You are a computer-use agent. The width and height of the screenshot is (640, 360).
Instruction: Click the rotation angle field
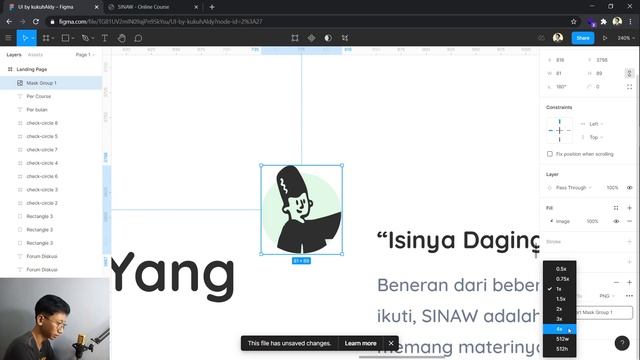coord(561,87)
